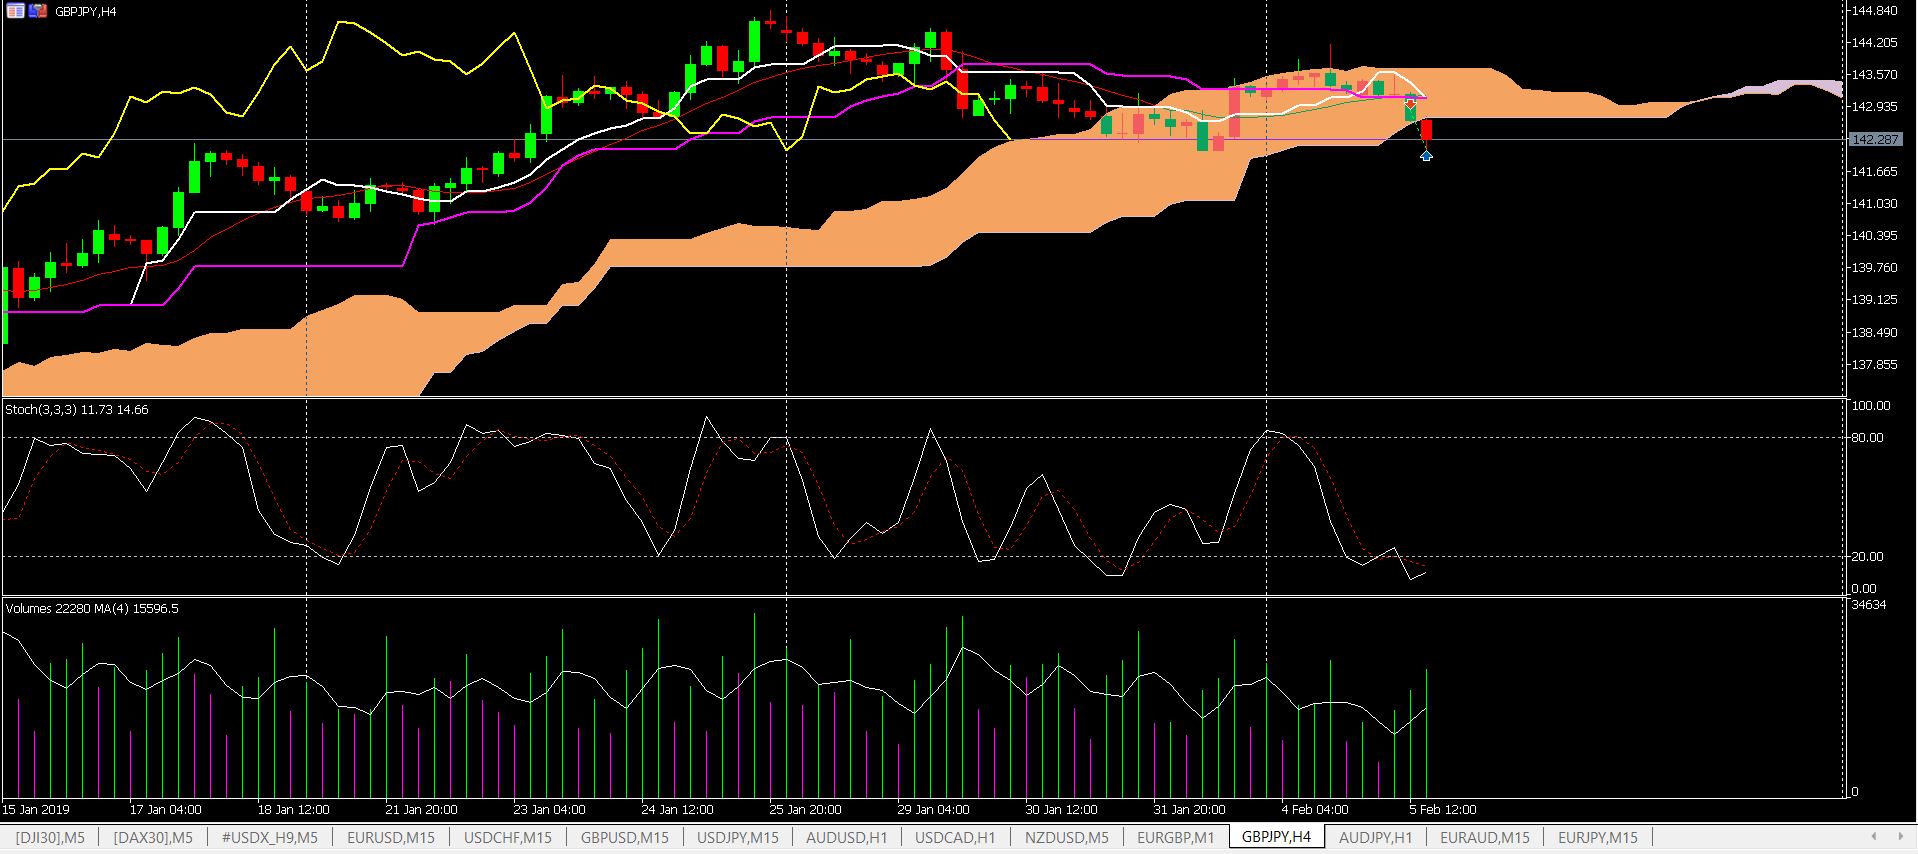Click the stochastic 20.00 level label
Viewport: 1918px width, 854px height.
[x=1868, y=557]
